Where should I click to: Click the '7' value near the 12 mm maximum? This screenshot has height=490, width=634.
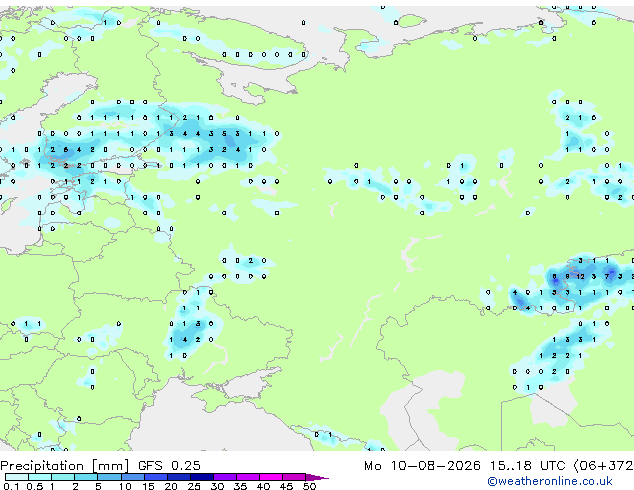point(607,277)
